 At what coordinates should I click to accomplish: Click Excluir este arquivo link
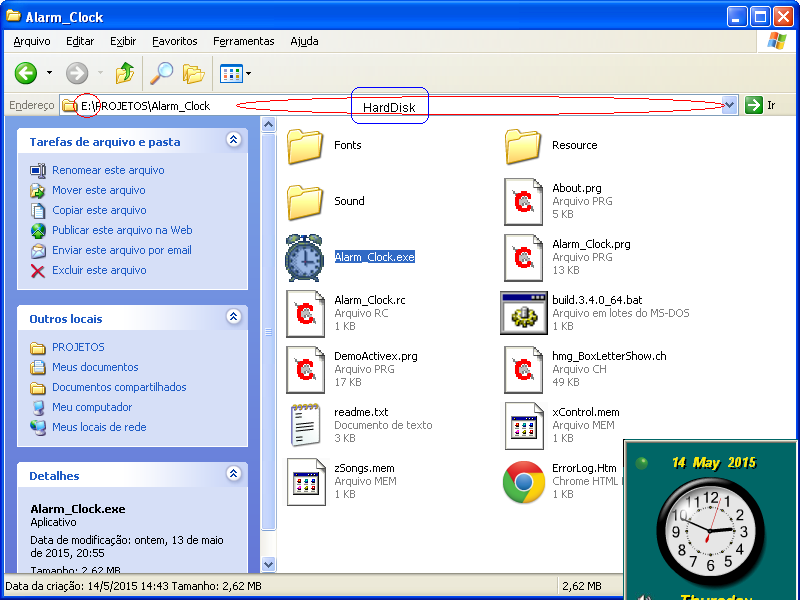[x=99, y=270]
